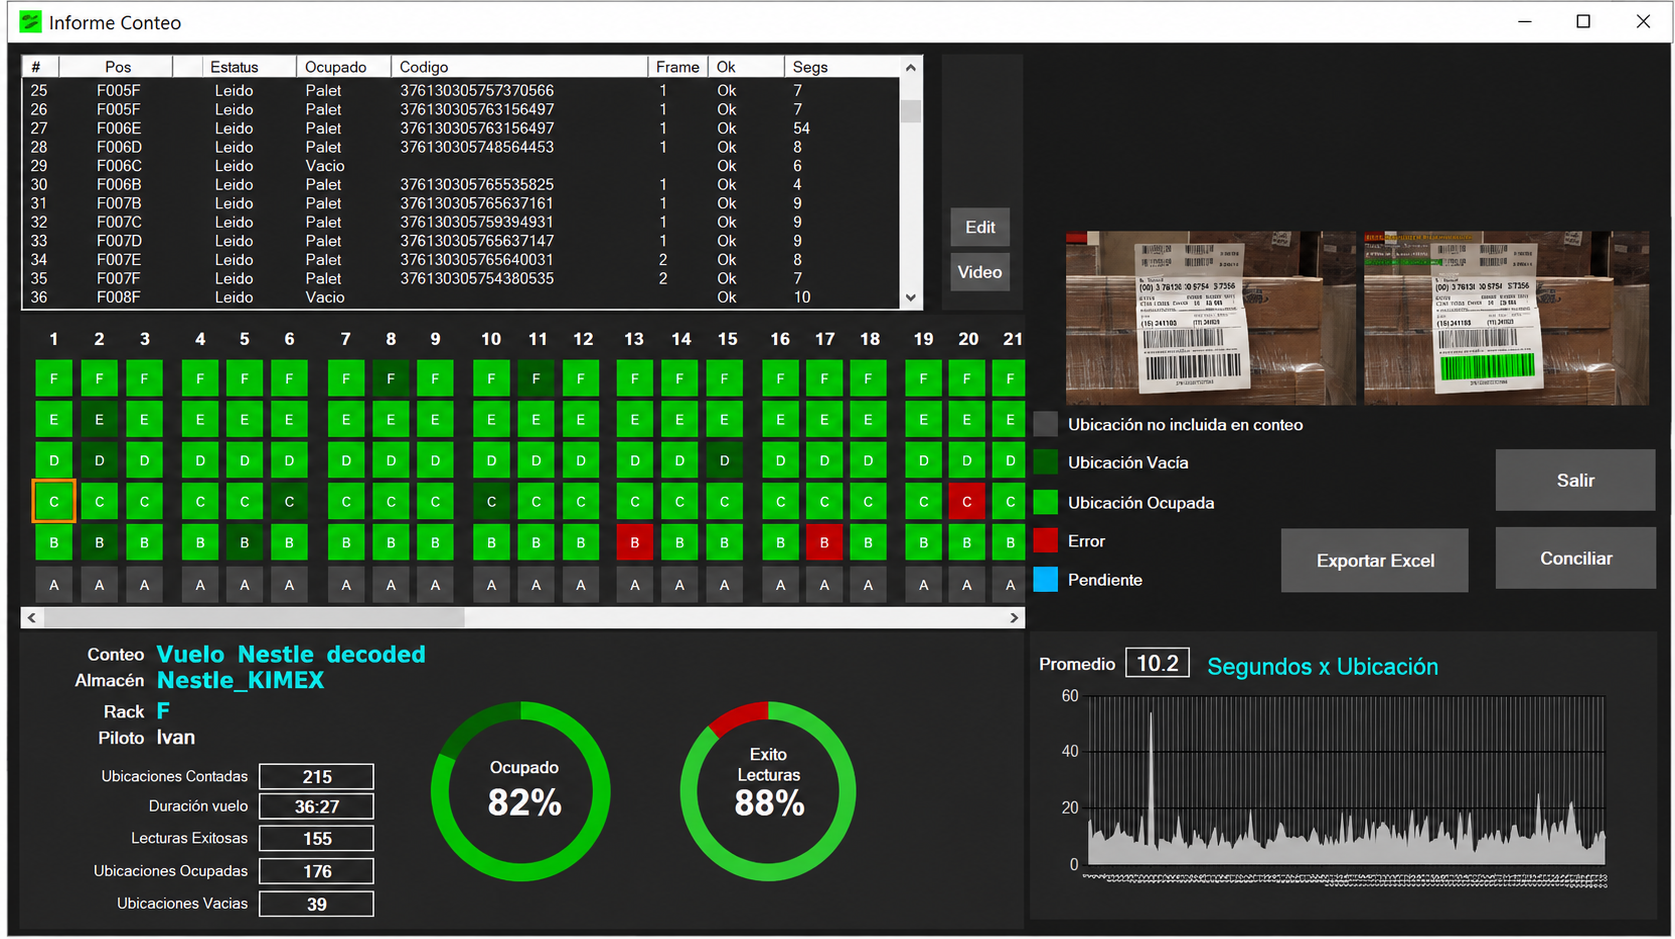Viewport: 1675px width, 939px height.
Task: Select cell A in rack column 21
Action: (1010, 585)
